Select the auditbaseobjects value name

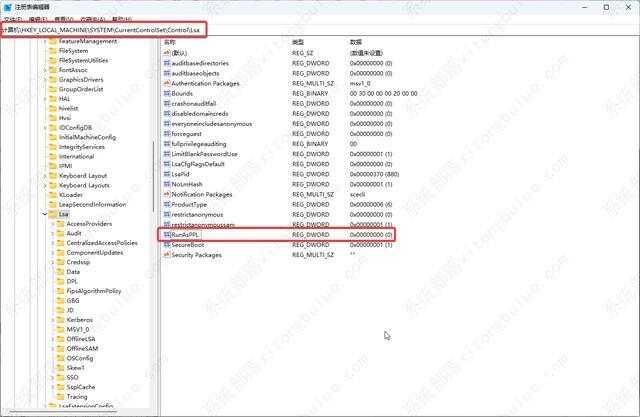click(x=196, y=73)
